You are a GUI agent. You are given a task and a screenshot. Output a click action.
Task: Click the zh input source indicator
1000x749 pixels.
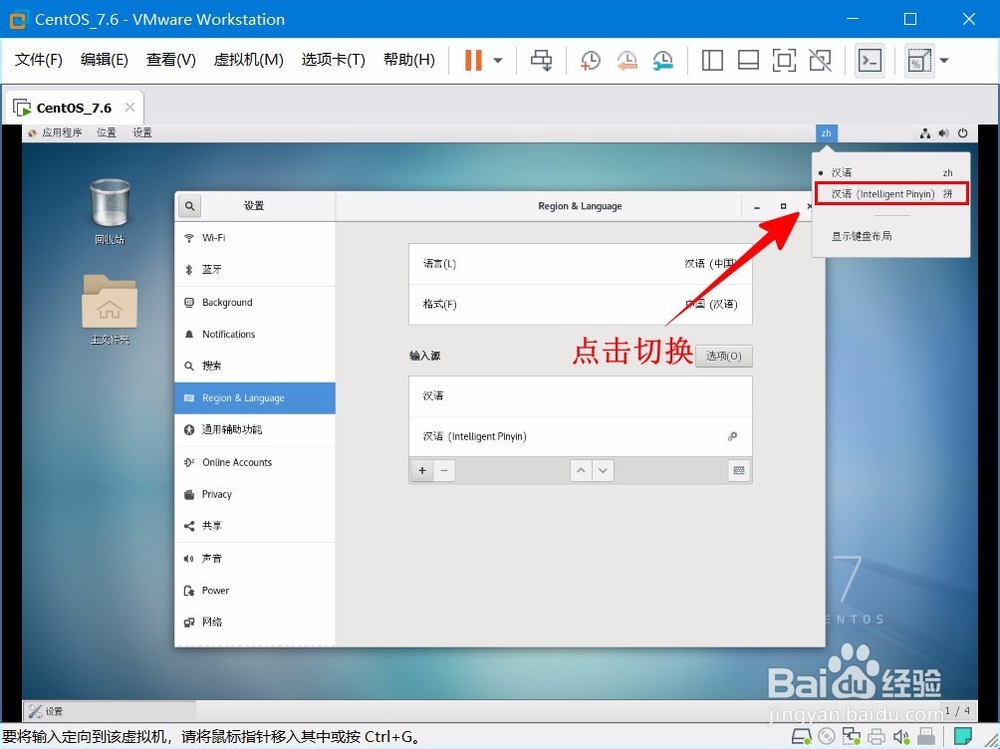pos(826,133)
